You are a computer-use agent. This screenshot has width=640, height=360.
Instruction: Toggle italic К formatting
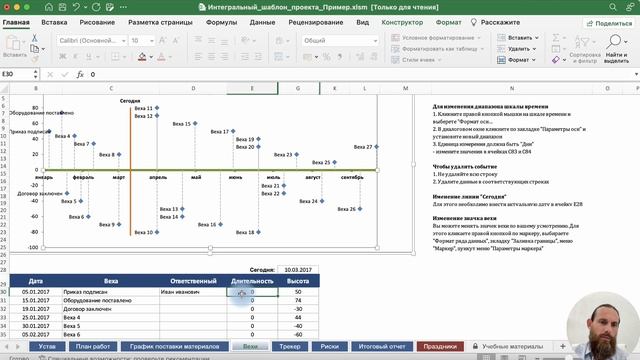pos(76,56)
